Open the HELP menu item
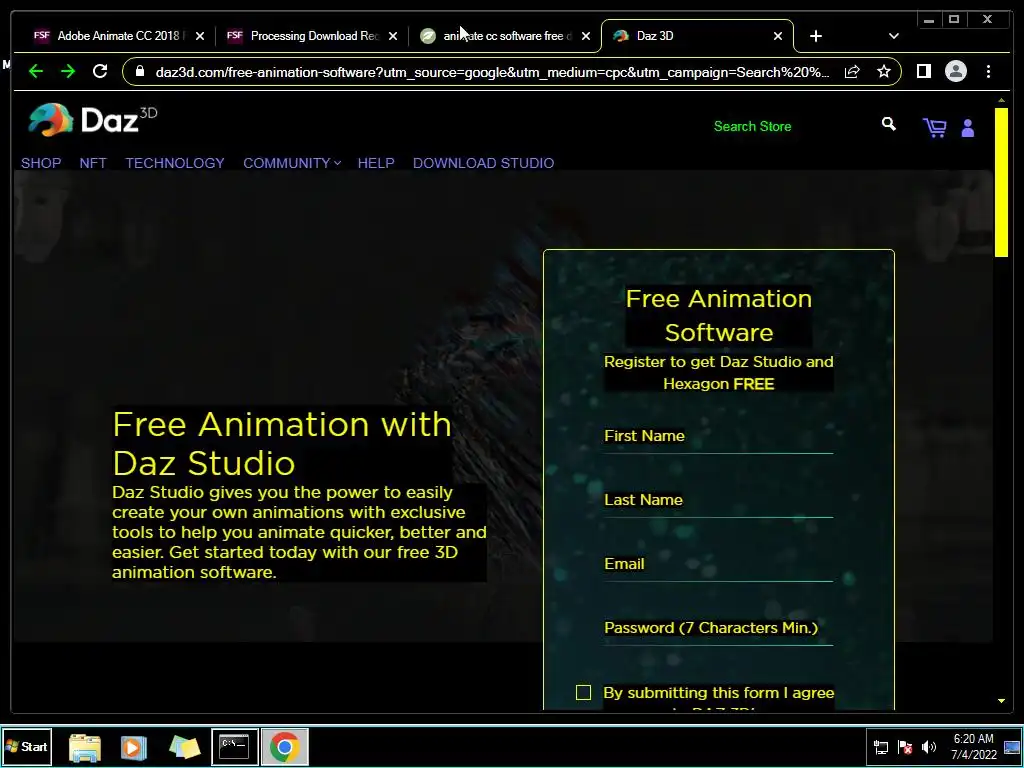The height and width of the screenshot is (768, 1024). pyautogui.click(x=376, y=163)
